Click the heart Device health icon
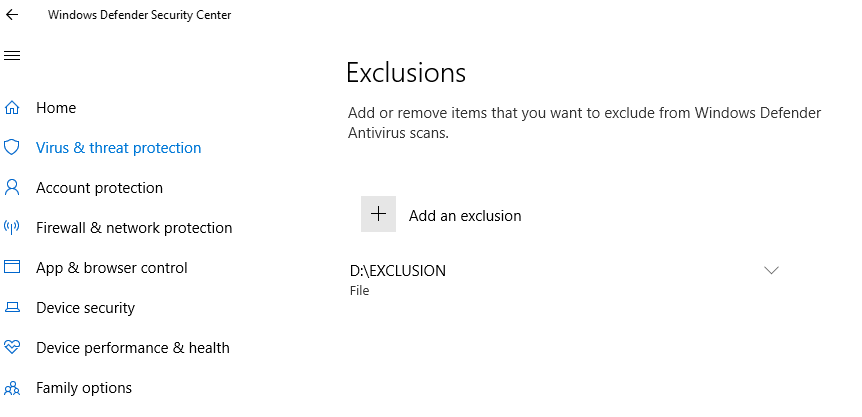This screenshot has width=862, height=417. [x=13, y=347]
